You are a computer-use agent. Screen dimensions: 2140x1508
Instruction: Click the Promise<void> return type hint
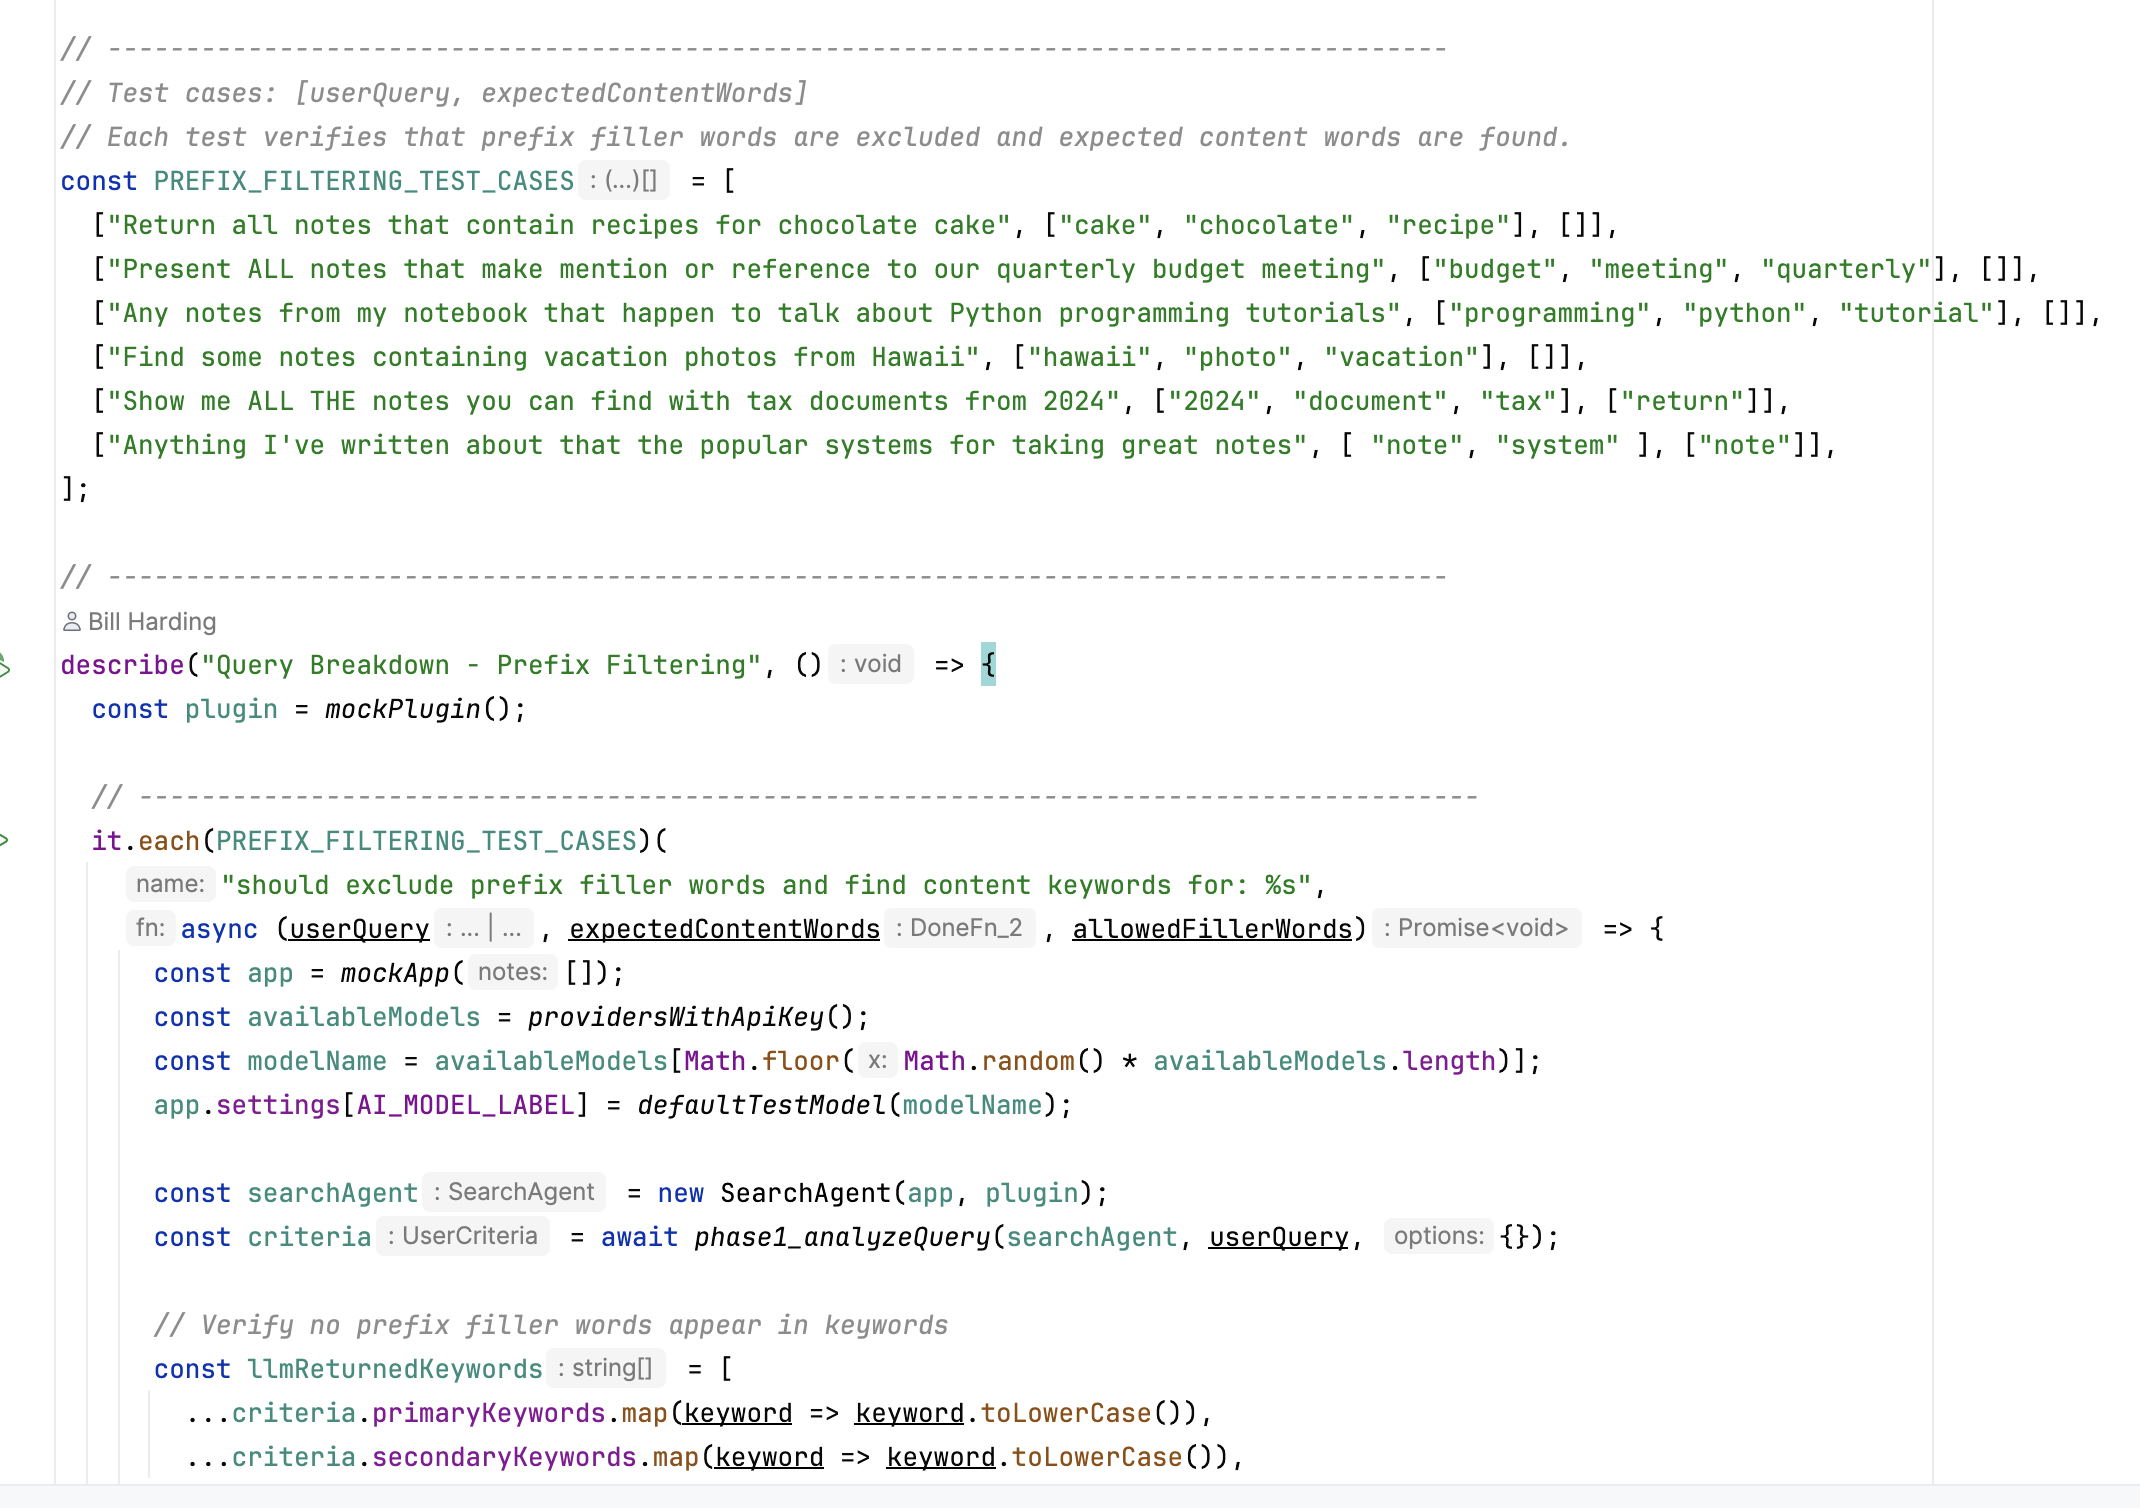(1476, 928)
